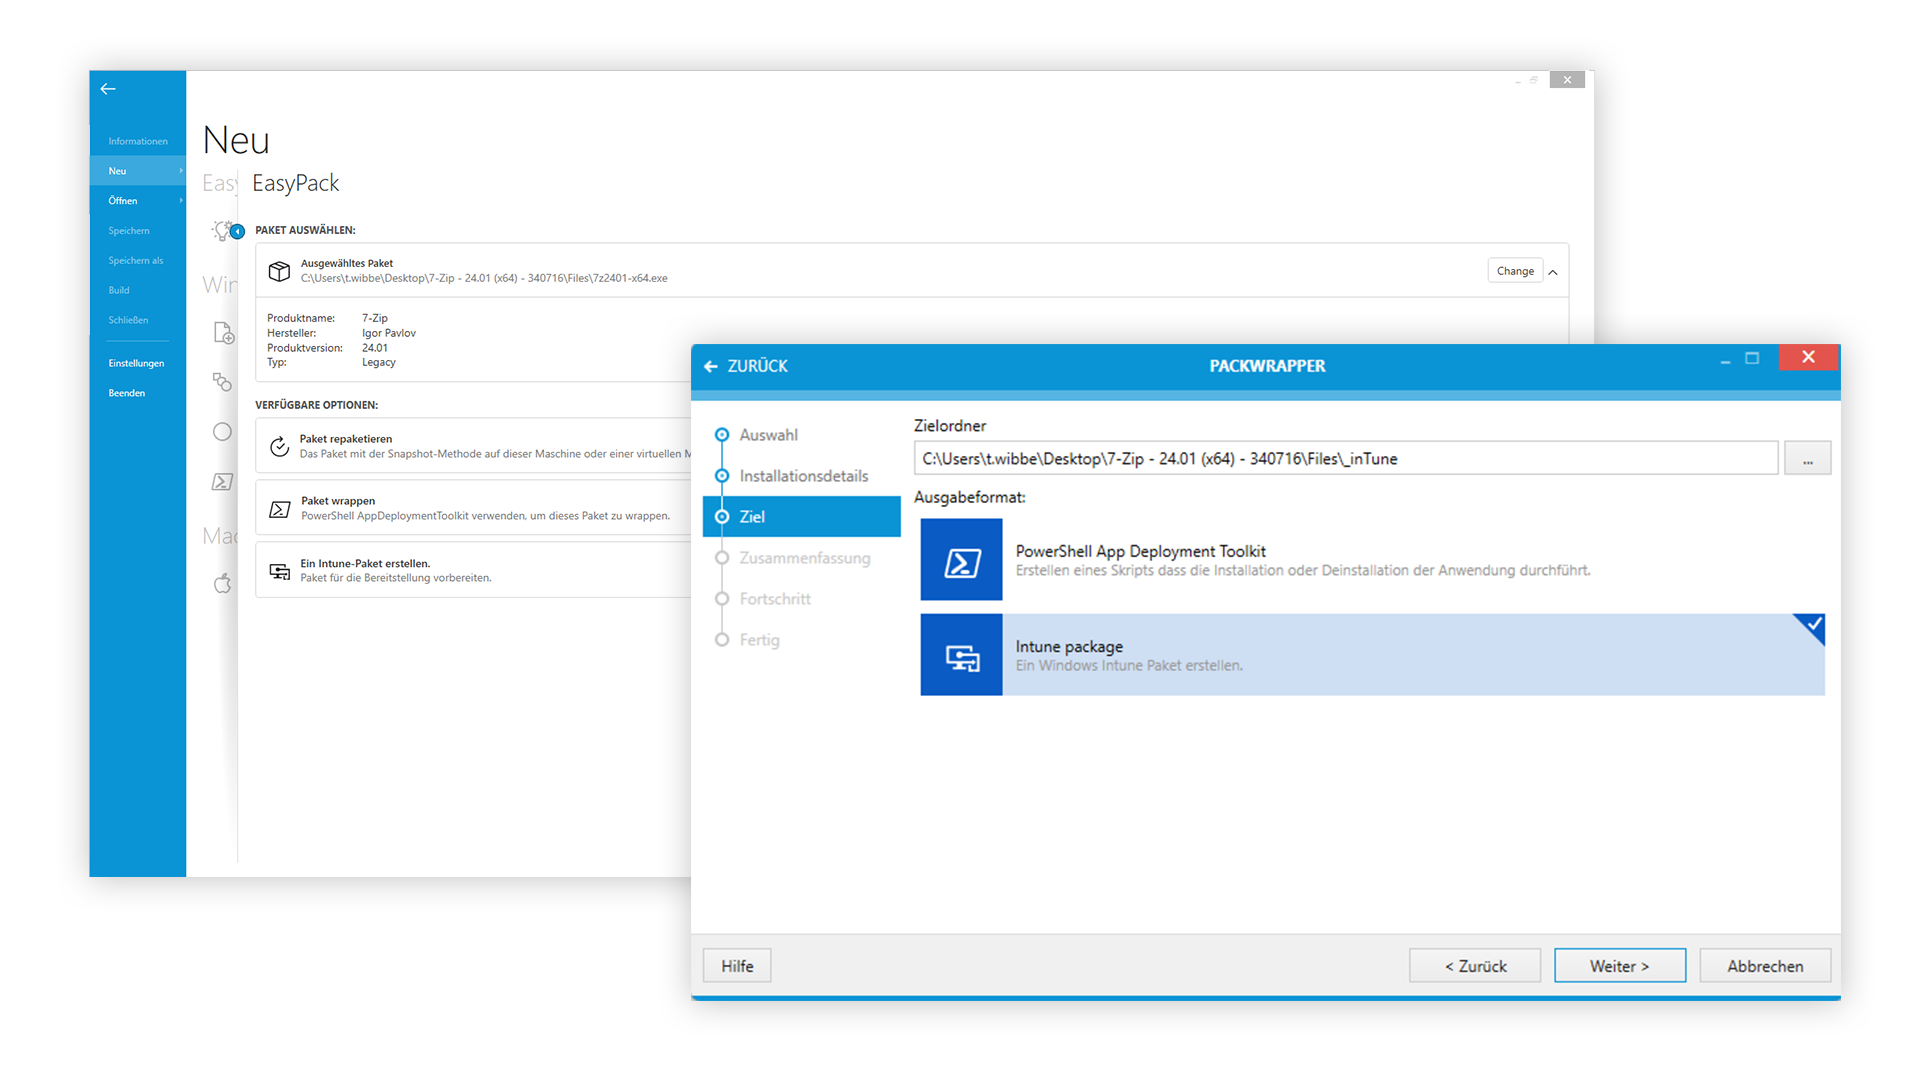This screenshot has width=1920, height=1080.
Task: Go to the Installationsdetails wizard step
Action: coord(803,476)
